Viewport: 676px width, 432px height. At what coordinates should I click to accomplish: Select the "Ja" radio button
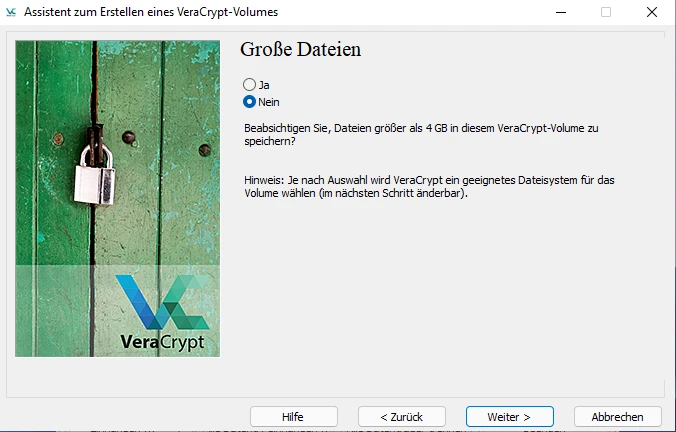pos(249,85)
